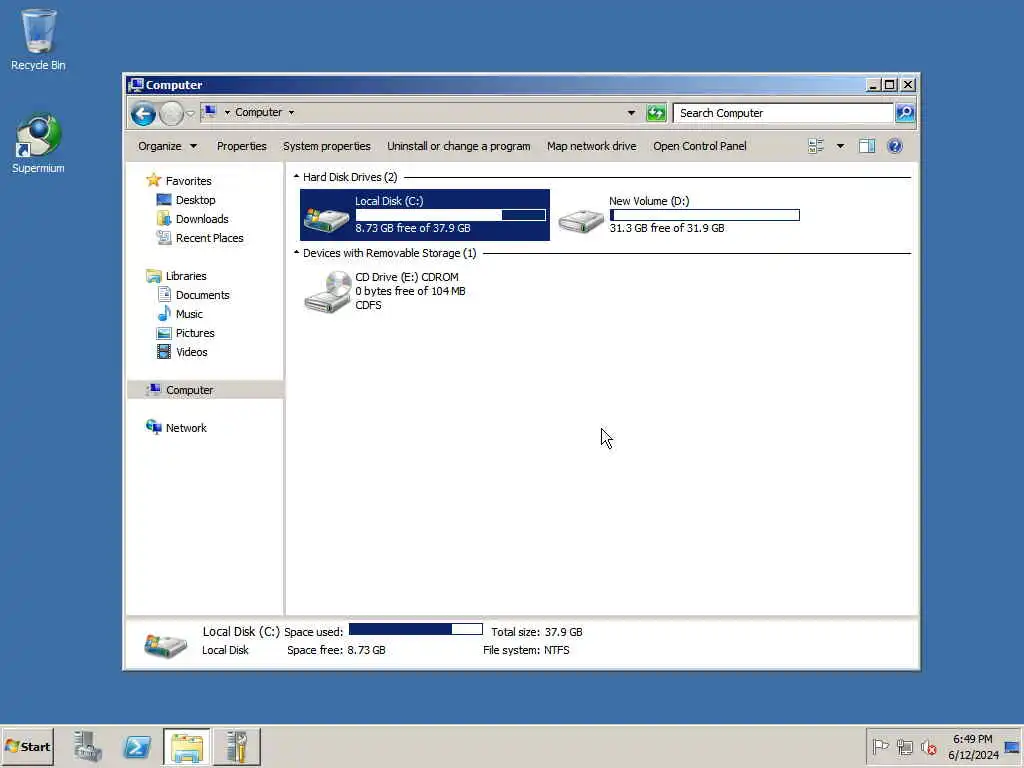Maximize the Computer window
Image resolution: width=1024 pixels, height=768 pixels.
pos(889,85)
